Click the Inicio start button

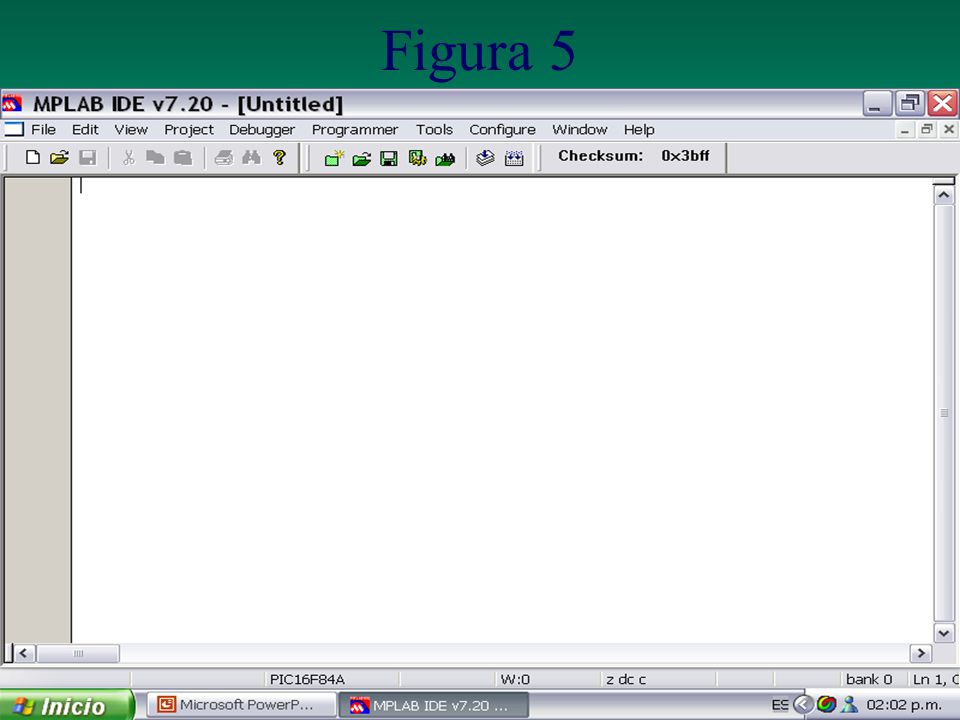(66, 705)
